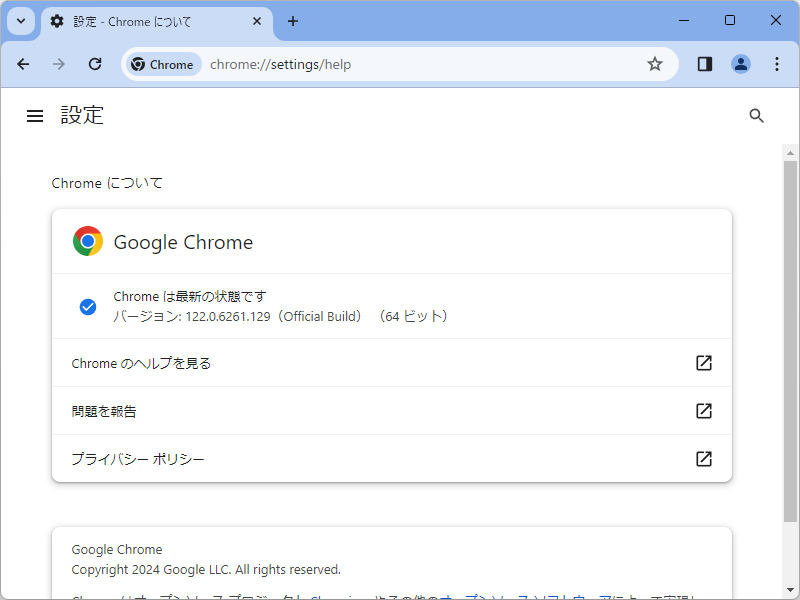Open the side panel icon
The image size is (800, 600).
704,64
